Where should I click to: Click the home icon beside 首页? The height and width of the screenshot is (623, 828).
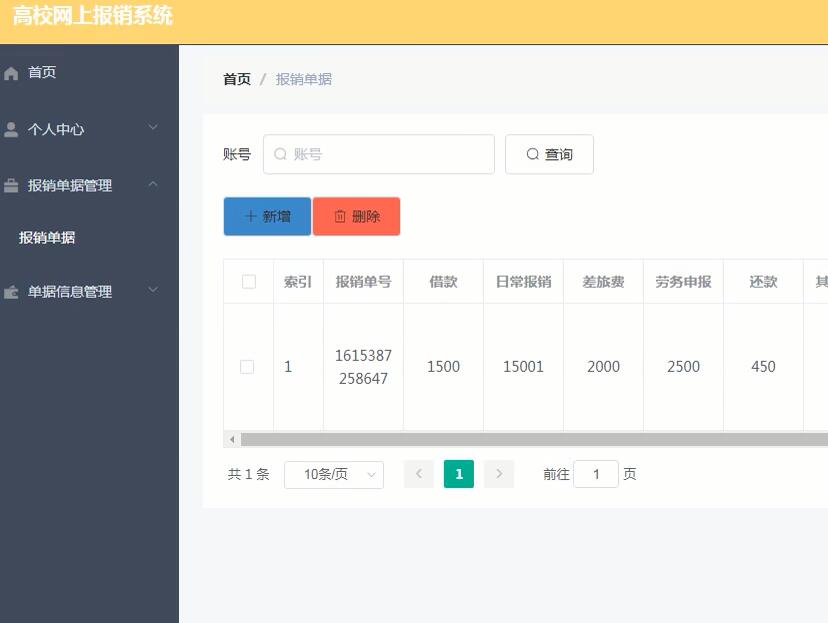(x=11, y=72)
